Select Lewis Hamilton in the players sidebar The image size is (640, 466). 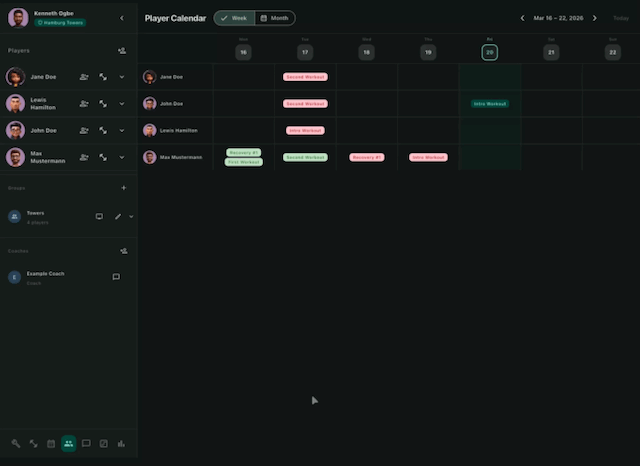coord(43,104)
